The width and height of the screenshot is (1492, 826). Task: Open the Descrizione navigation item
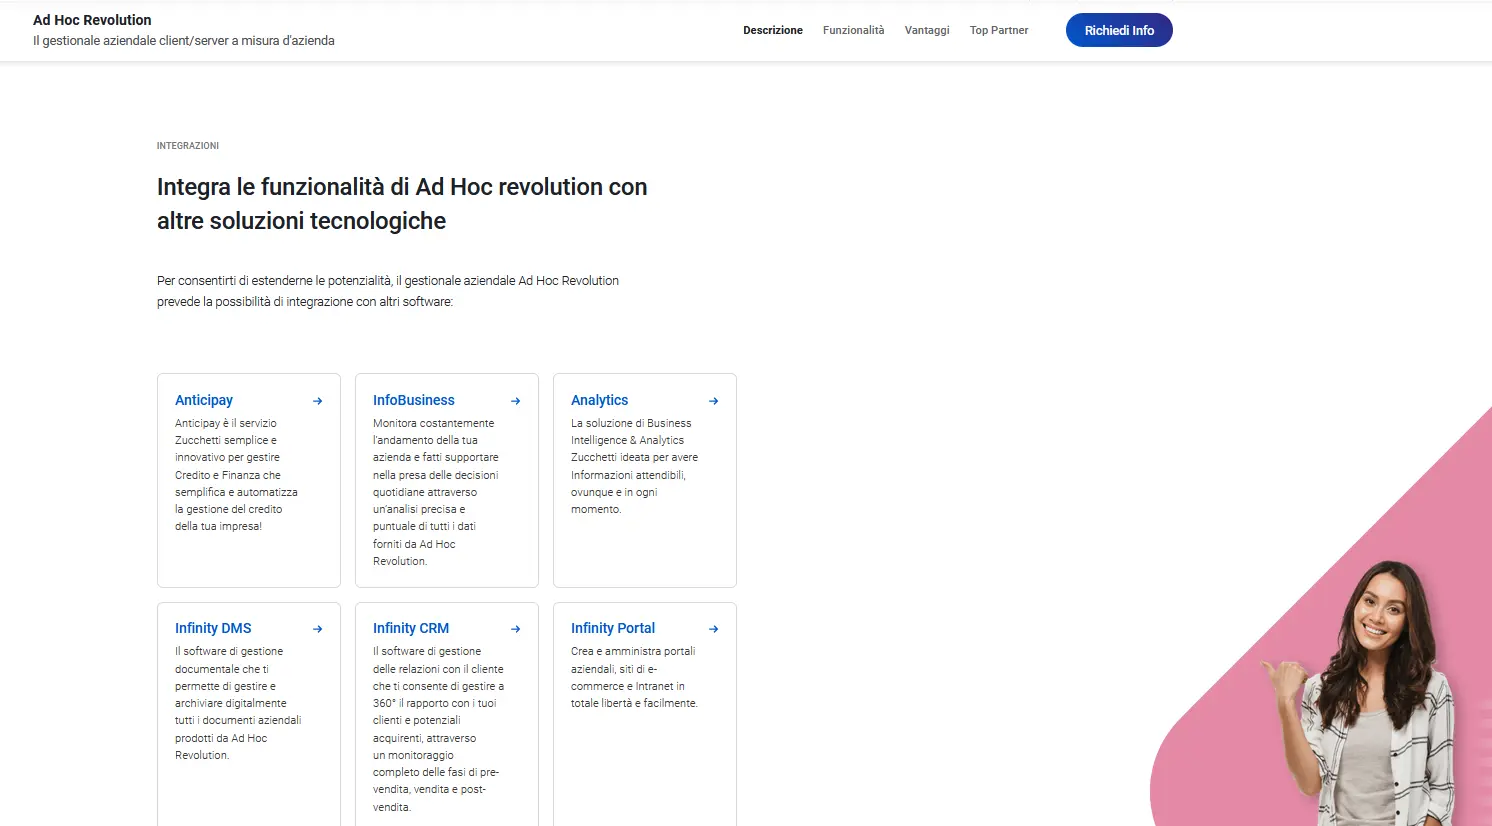coord(773,30)
